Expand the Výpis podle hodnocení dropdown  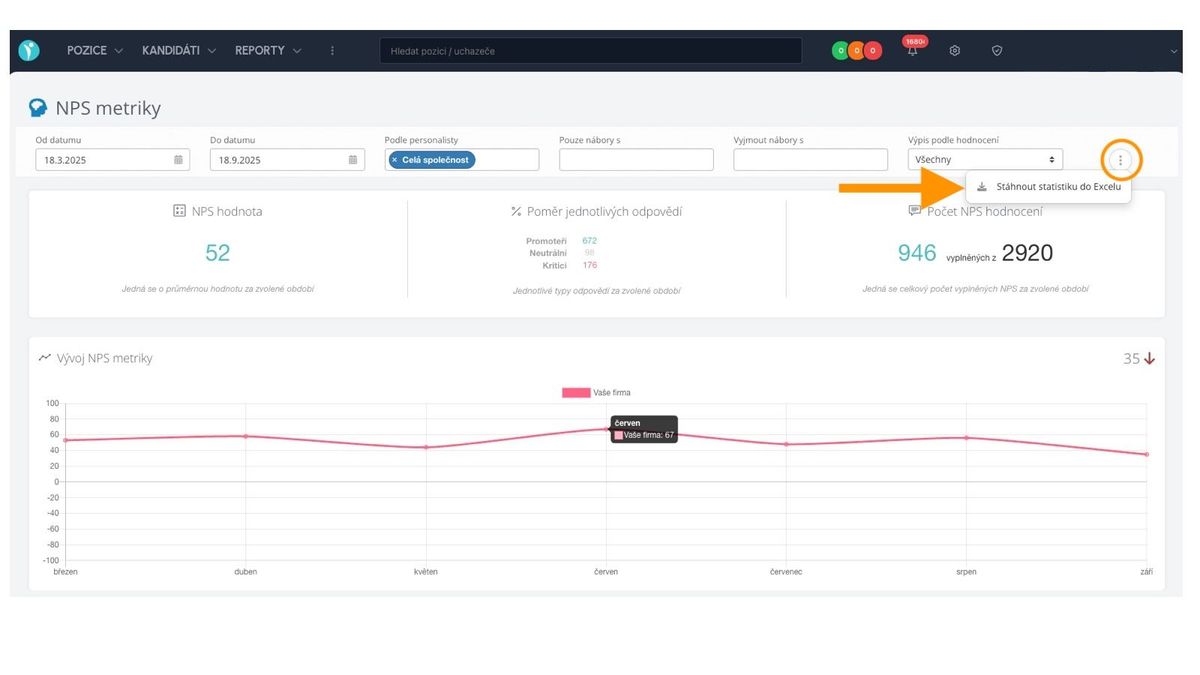click(x=985, y=160)
